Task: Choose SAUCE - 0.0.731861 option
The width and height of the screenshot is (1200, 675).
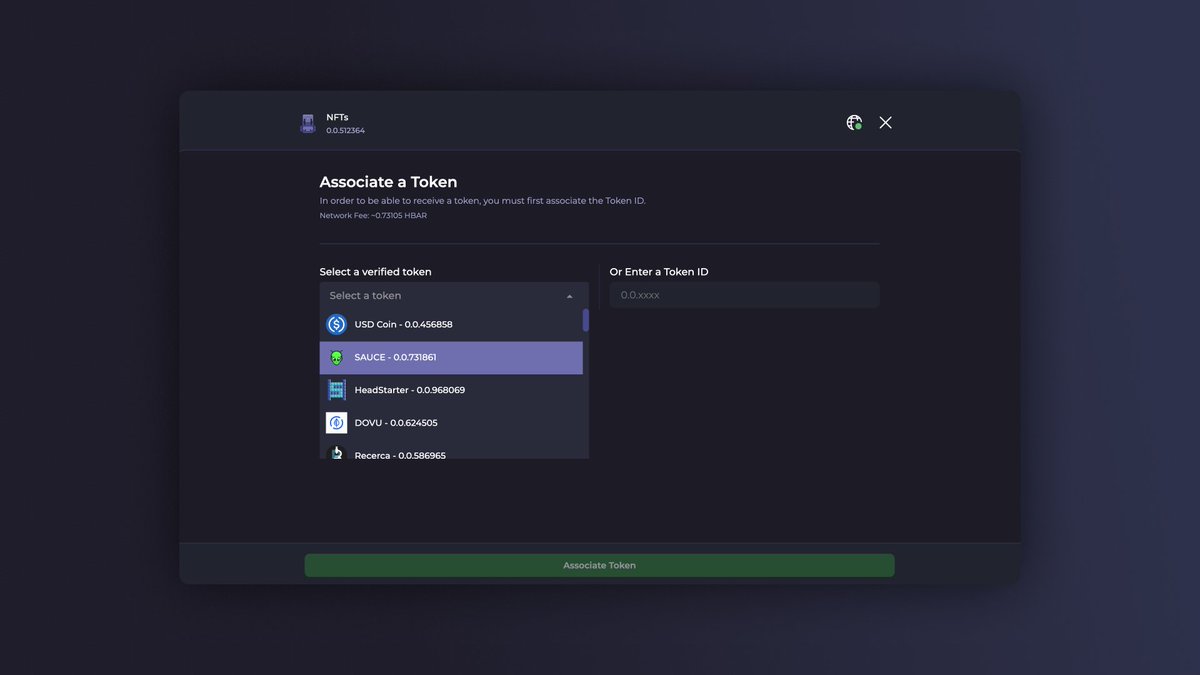Action: coord(451,358)
